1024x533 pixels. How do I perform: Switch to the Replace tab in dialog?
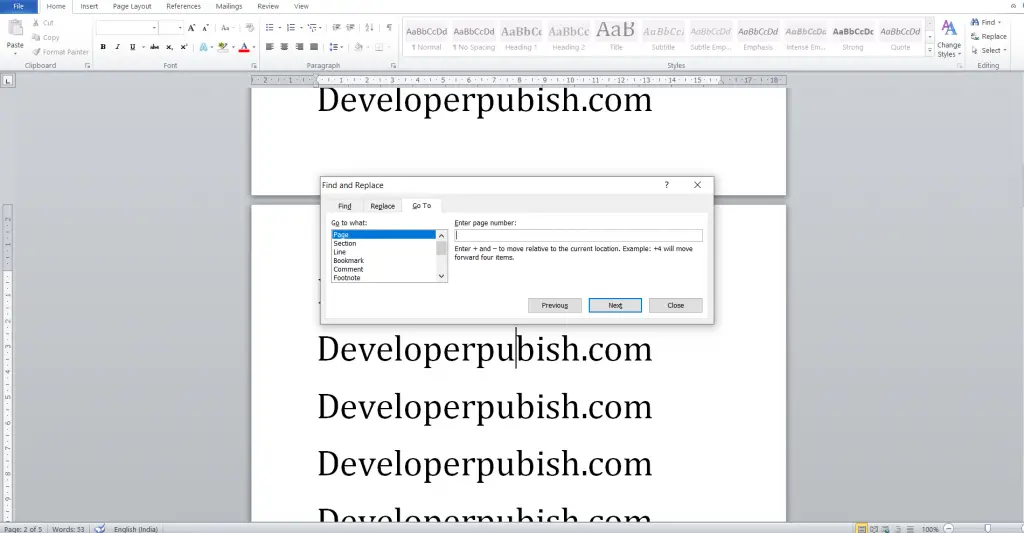tap(382, 206)
